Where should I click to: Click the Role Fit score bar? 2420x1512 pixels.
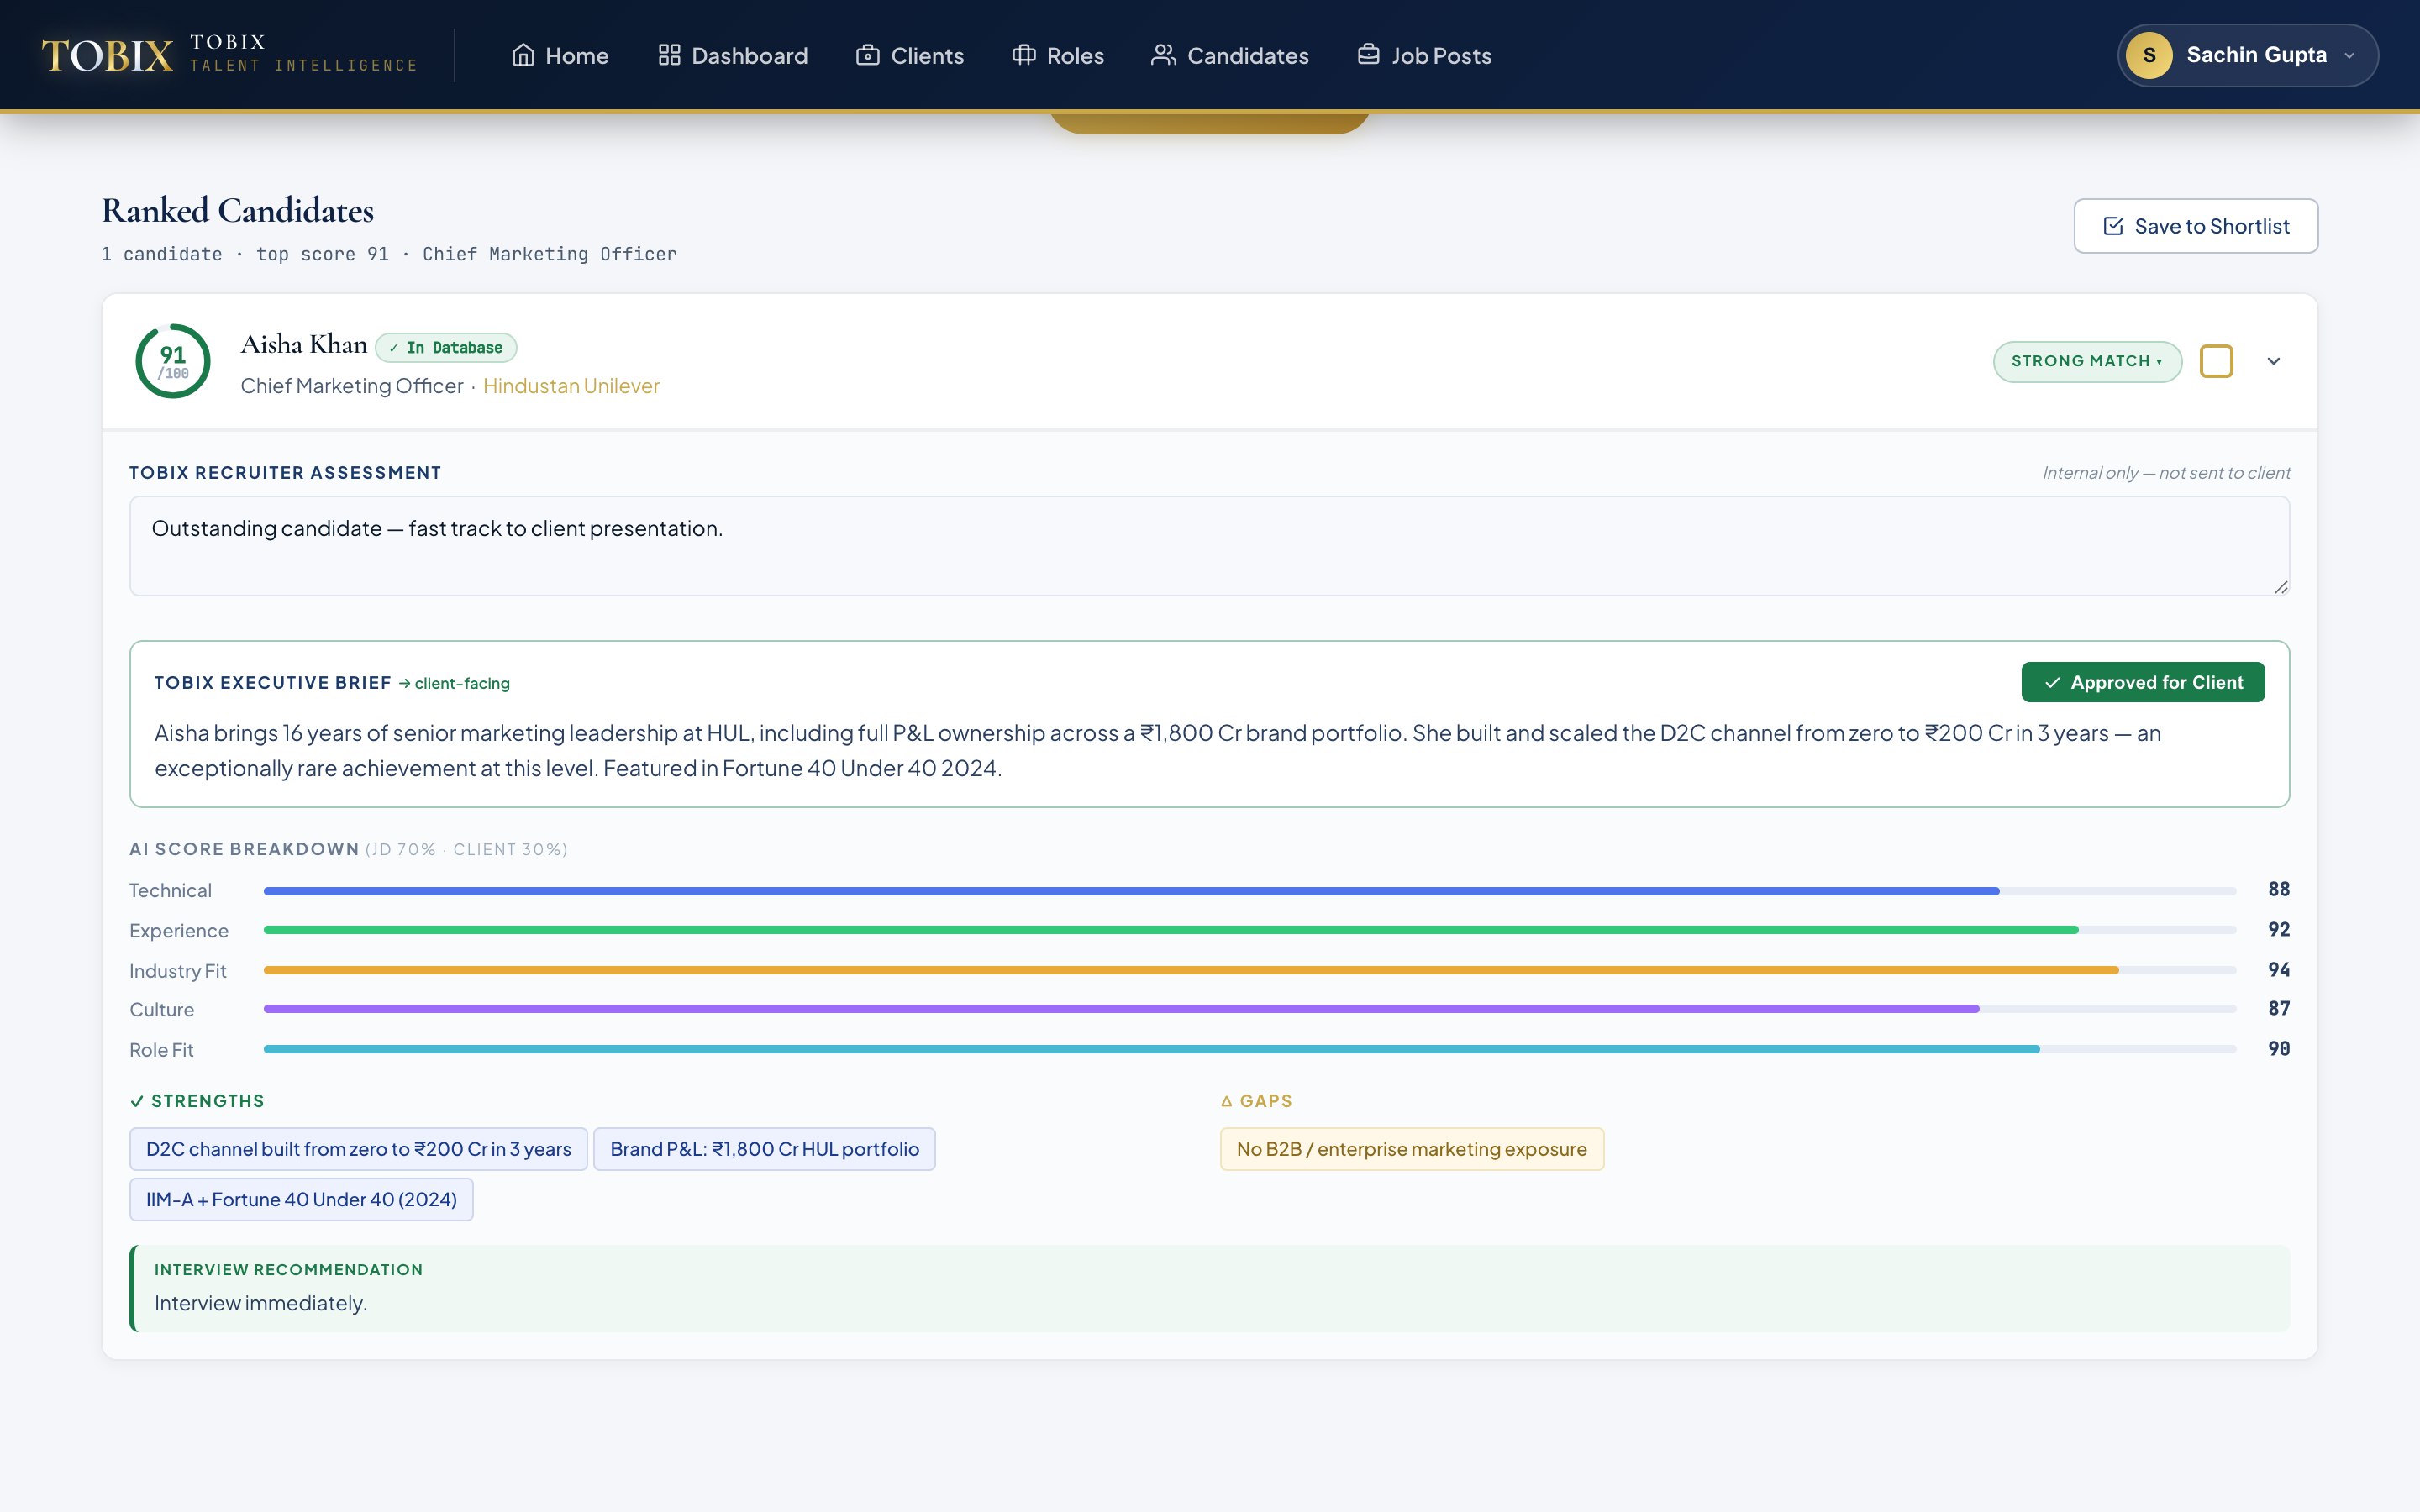click(x=1250, y=1049)
